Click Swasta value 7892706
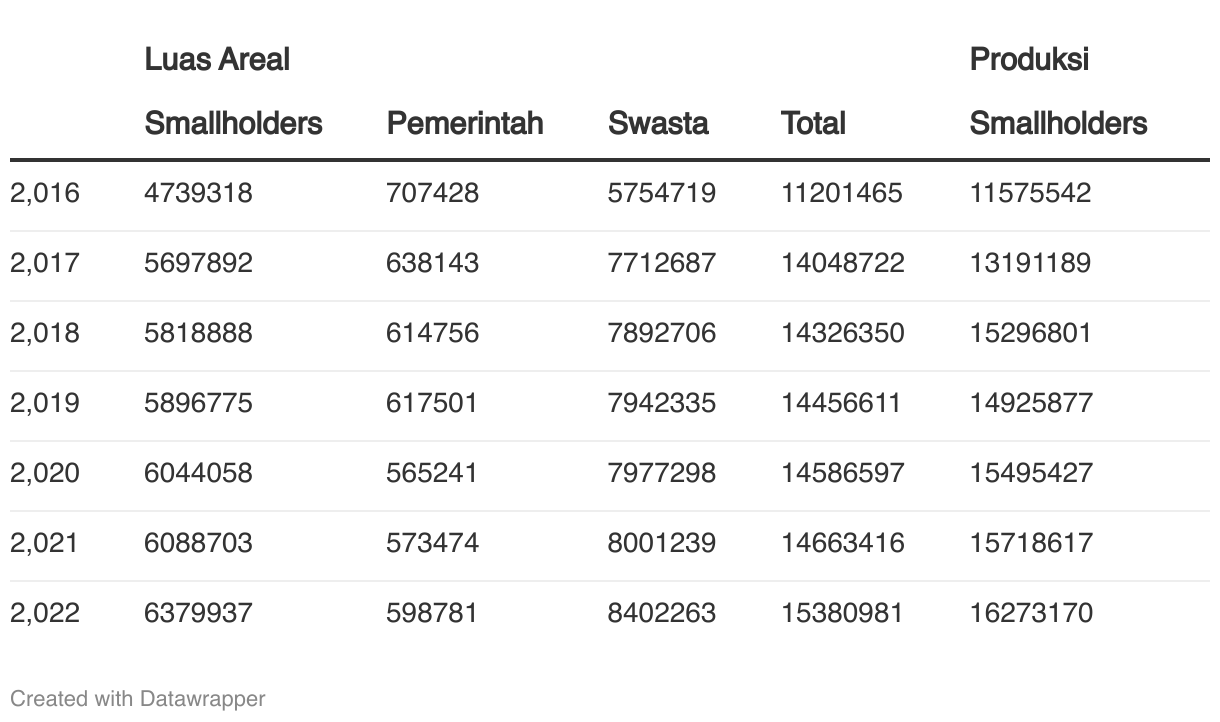 click(662, 333)
